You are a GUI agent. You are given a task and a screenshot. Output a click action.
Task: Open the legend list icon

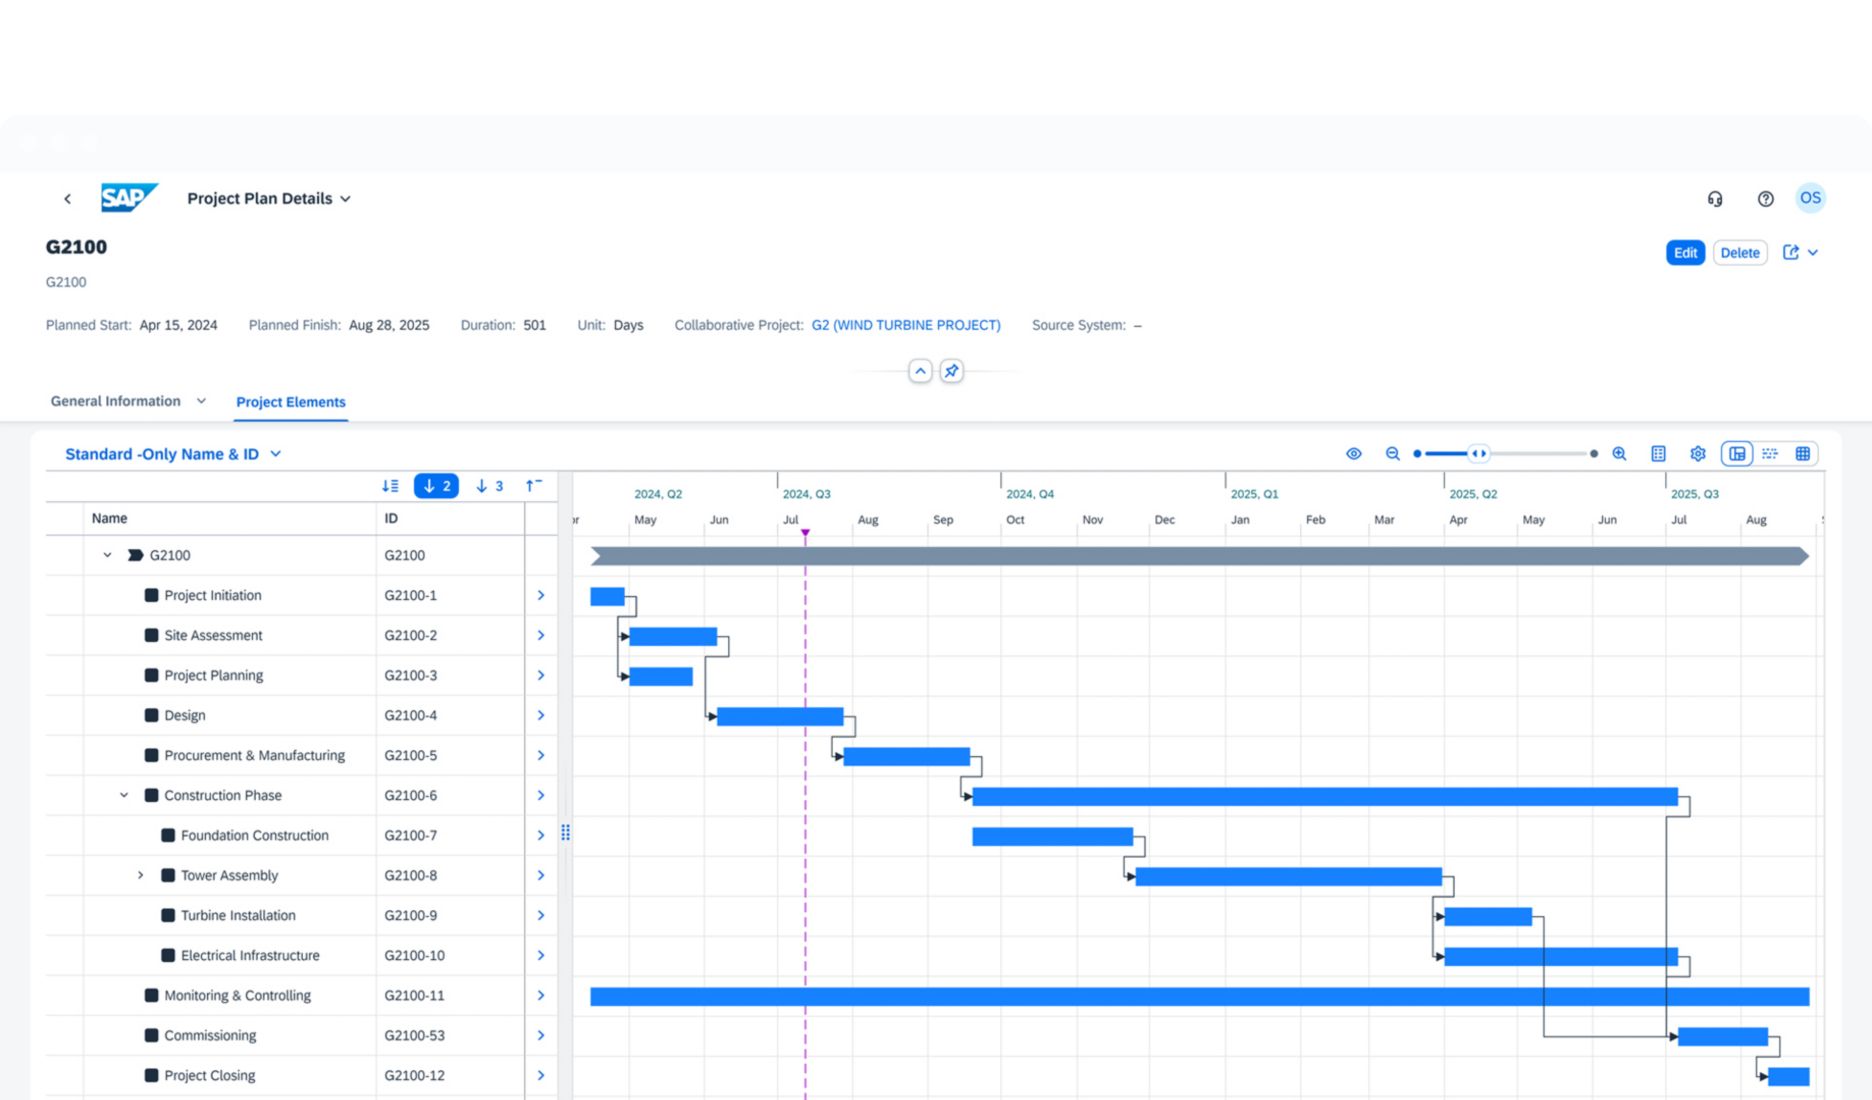(x=1658, y=454)
